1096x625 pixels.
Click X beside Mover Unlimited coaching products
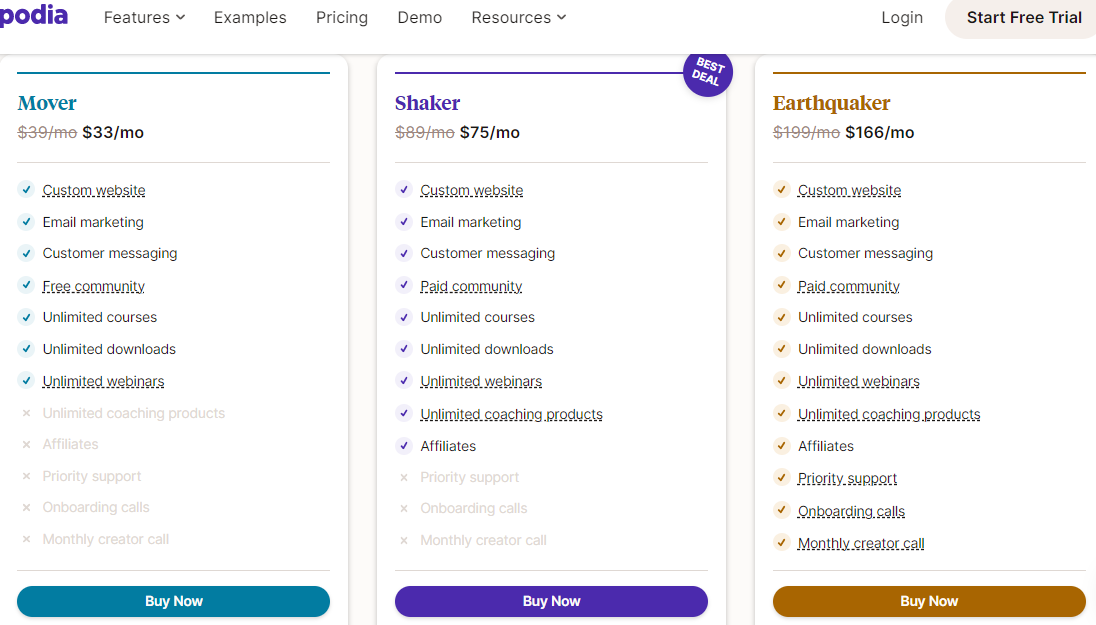(x=26, y=413)
